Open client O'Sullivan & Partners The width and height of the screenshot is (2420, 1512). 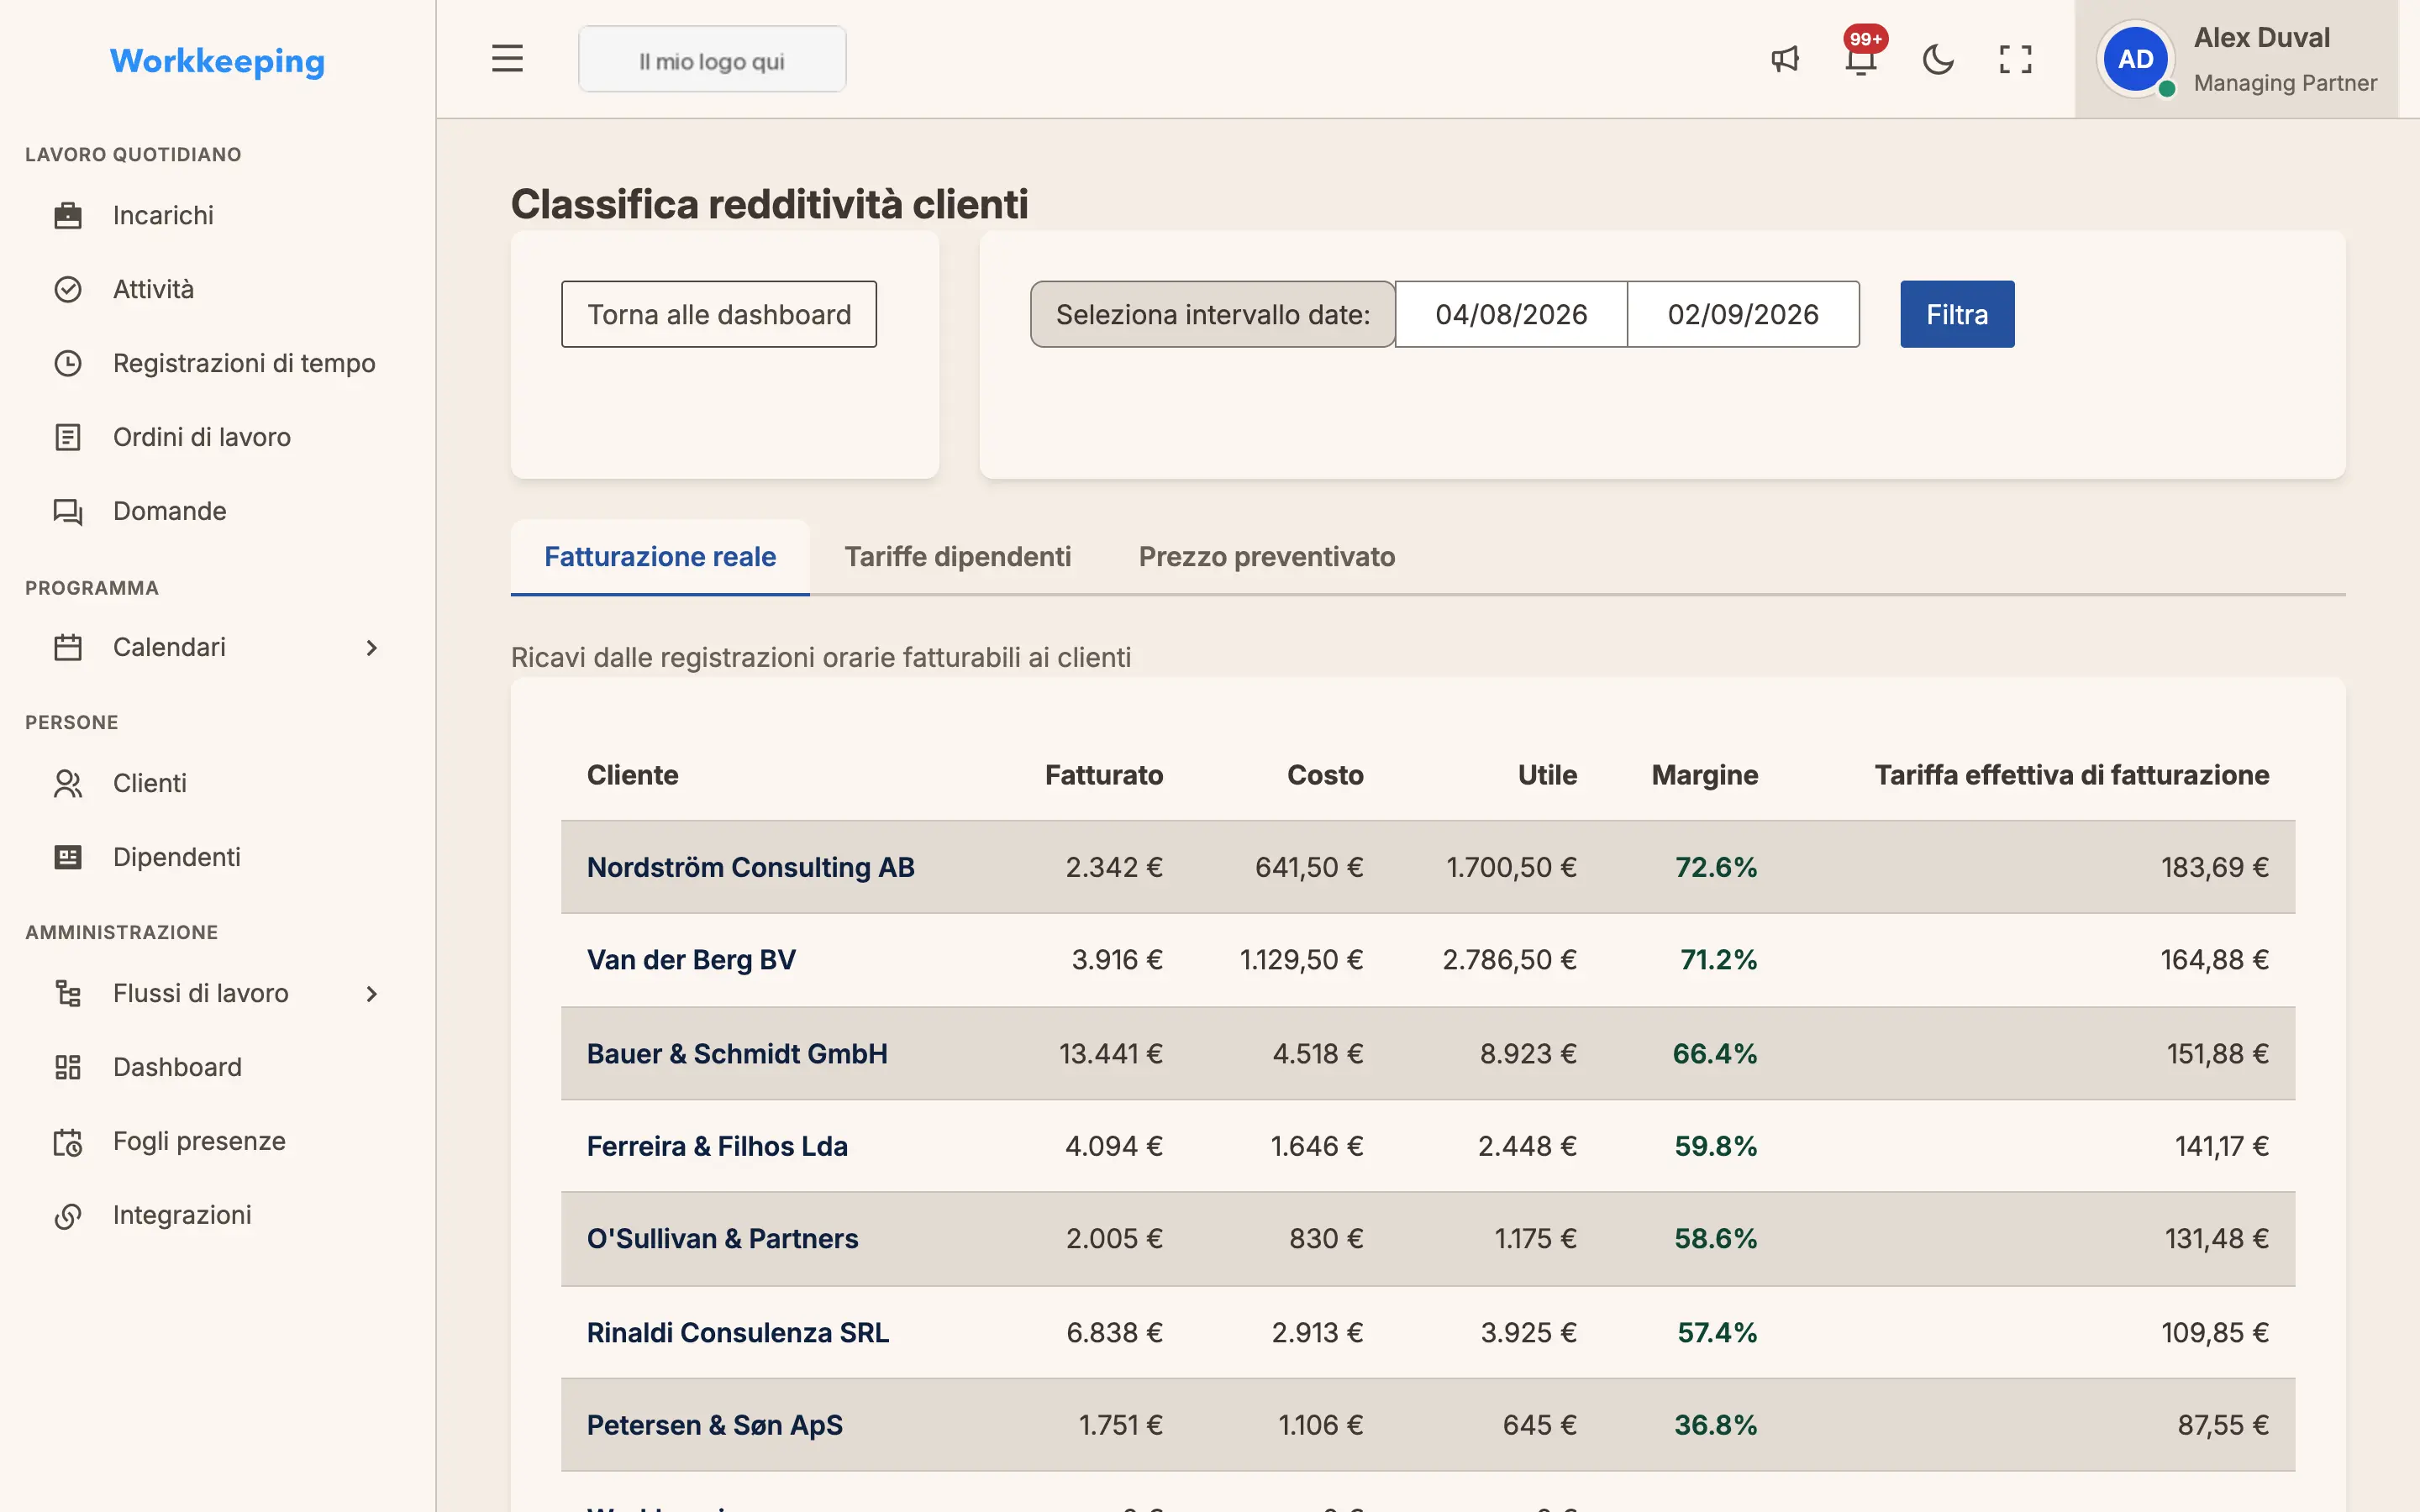point(722,1239)
